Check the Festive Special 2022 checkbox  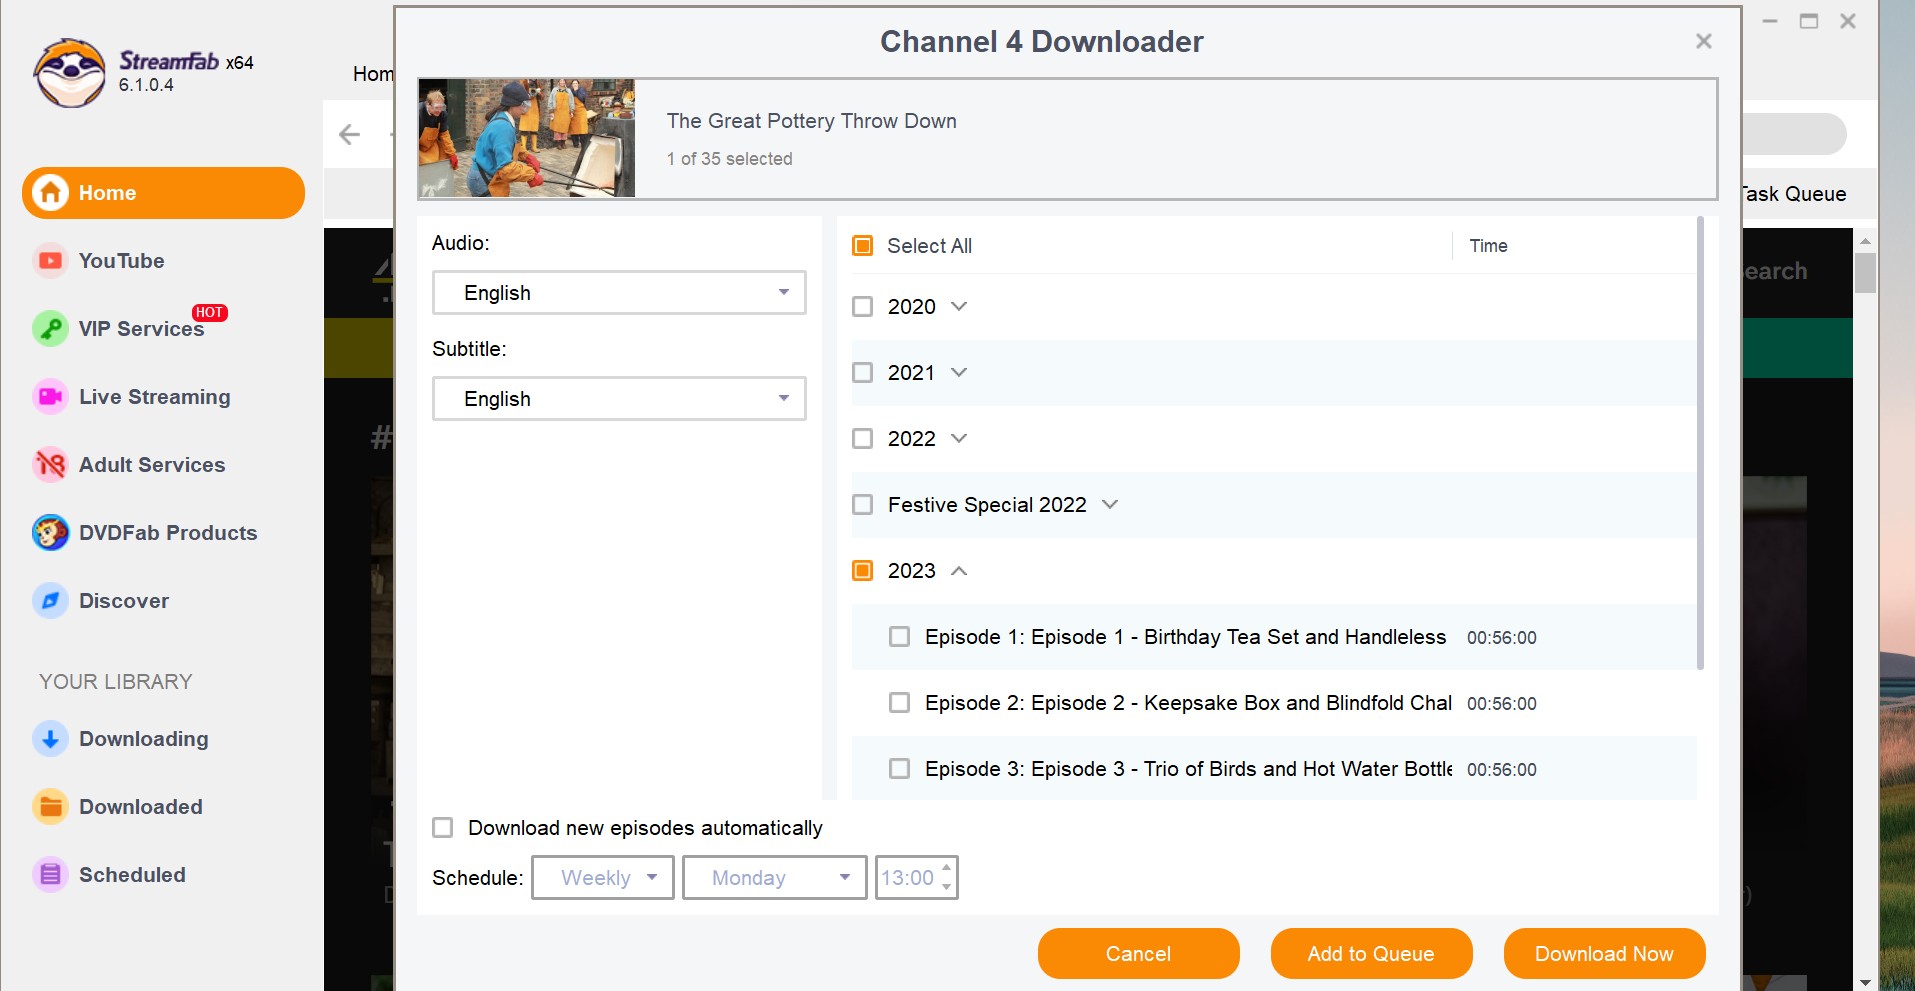(862, 505)
